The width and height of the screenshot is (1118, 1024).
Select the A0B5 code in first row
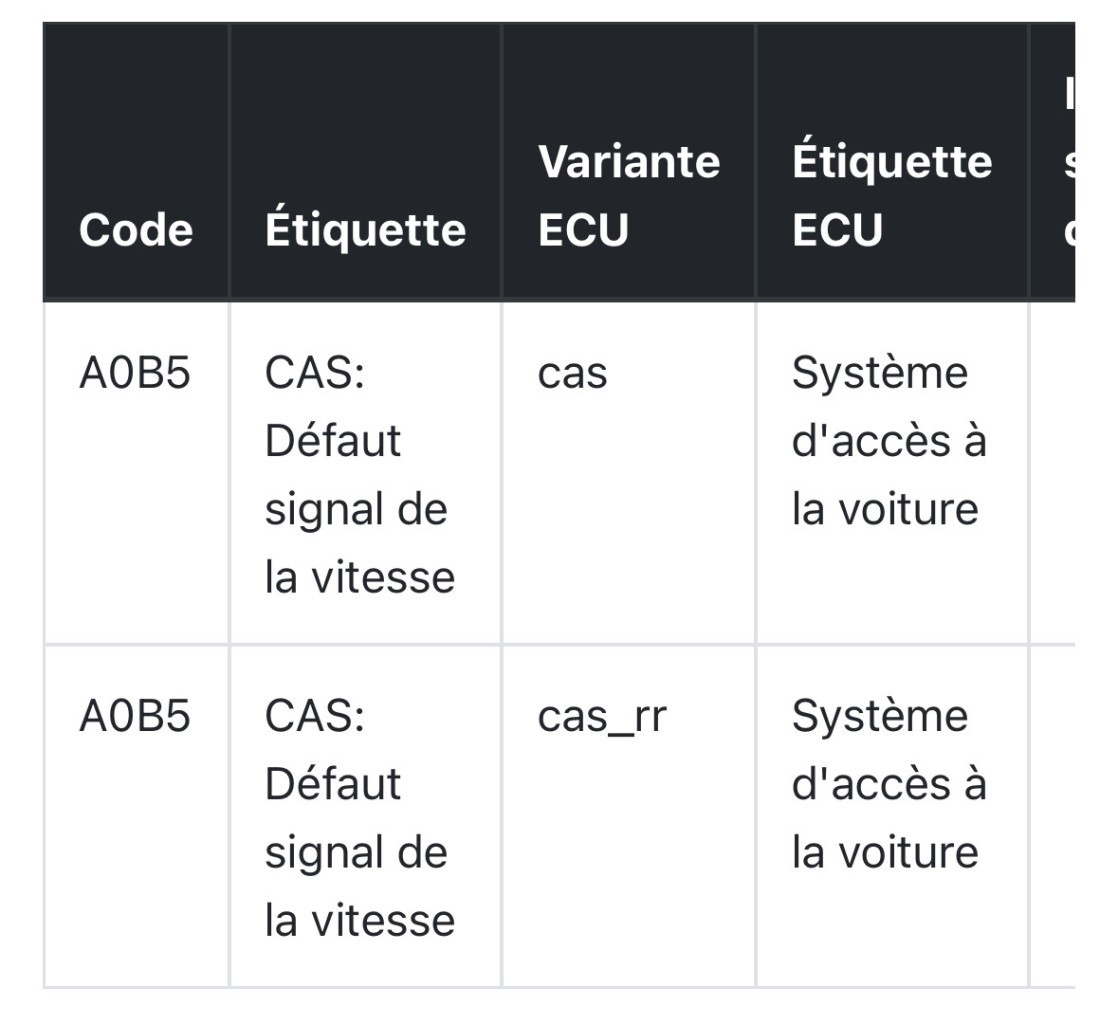click(135, 373)
